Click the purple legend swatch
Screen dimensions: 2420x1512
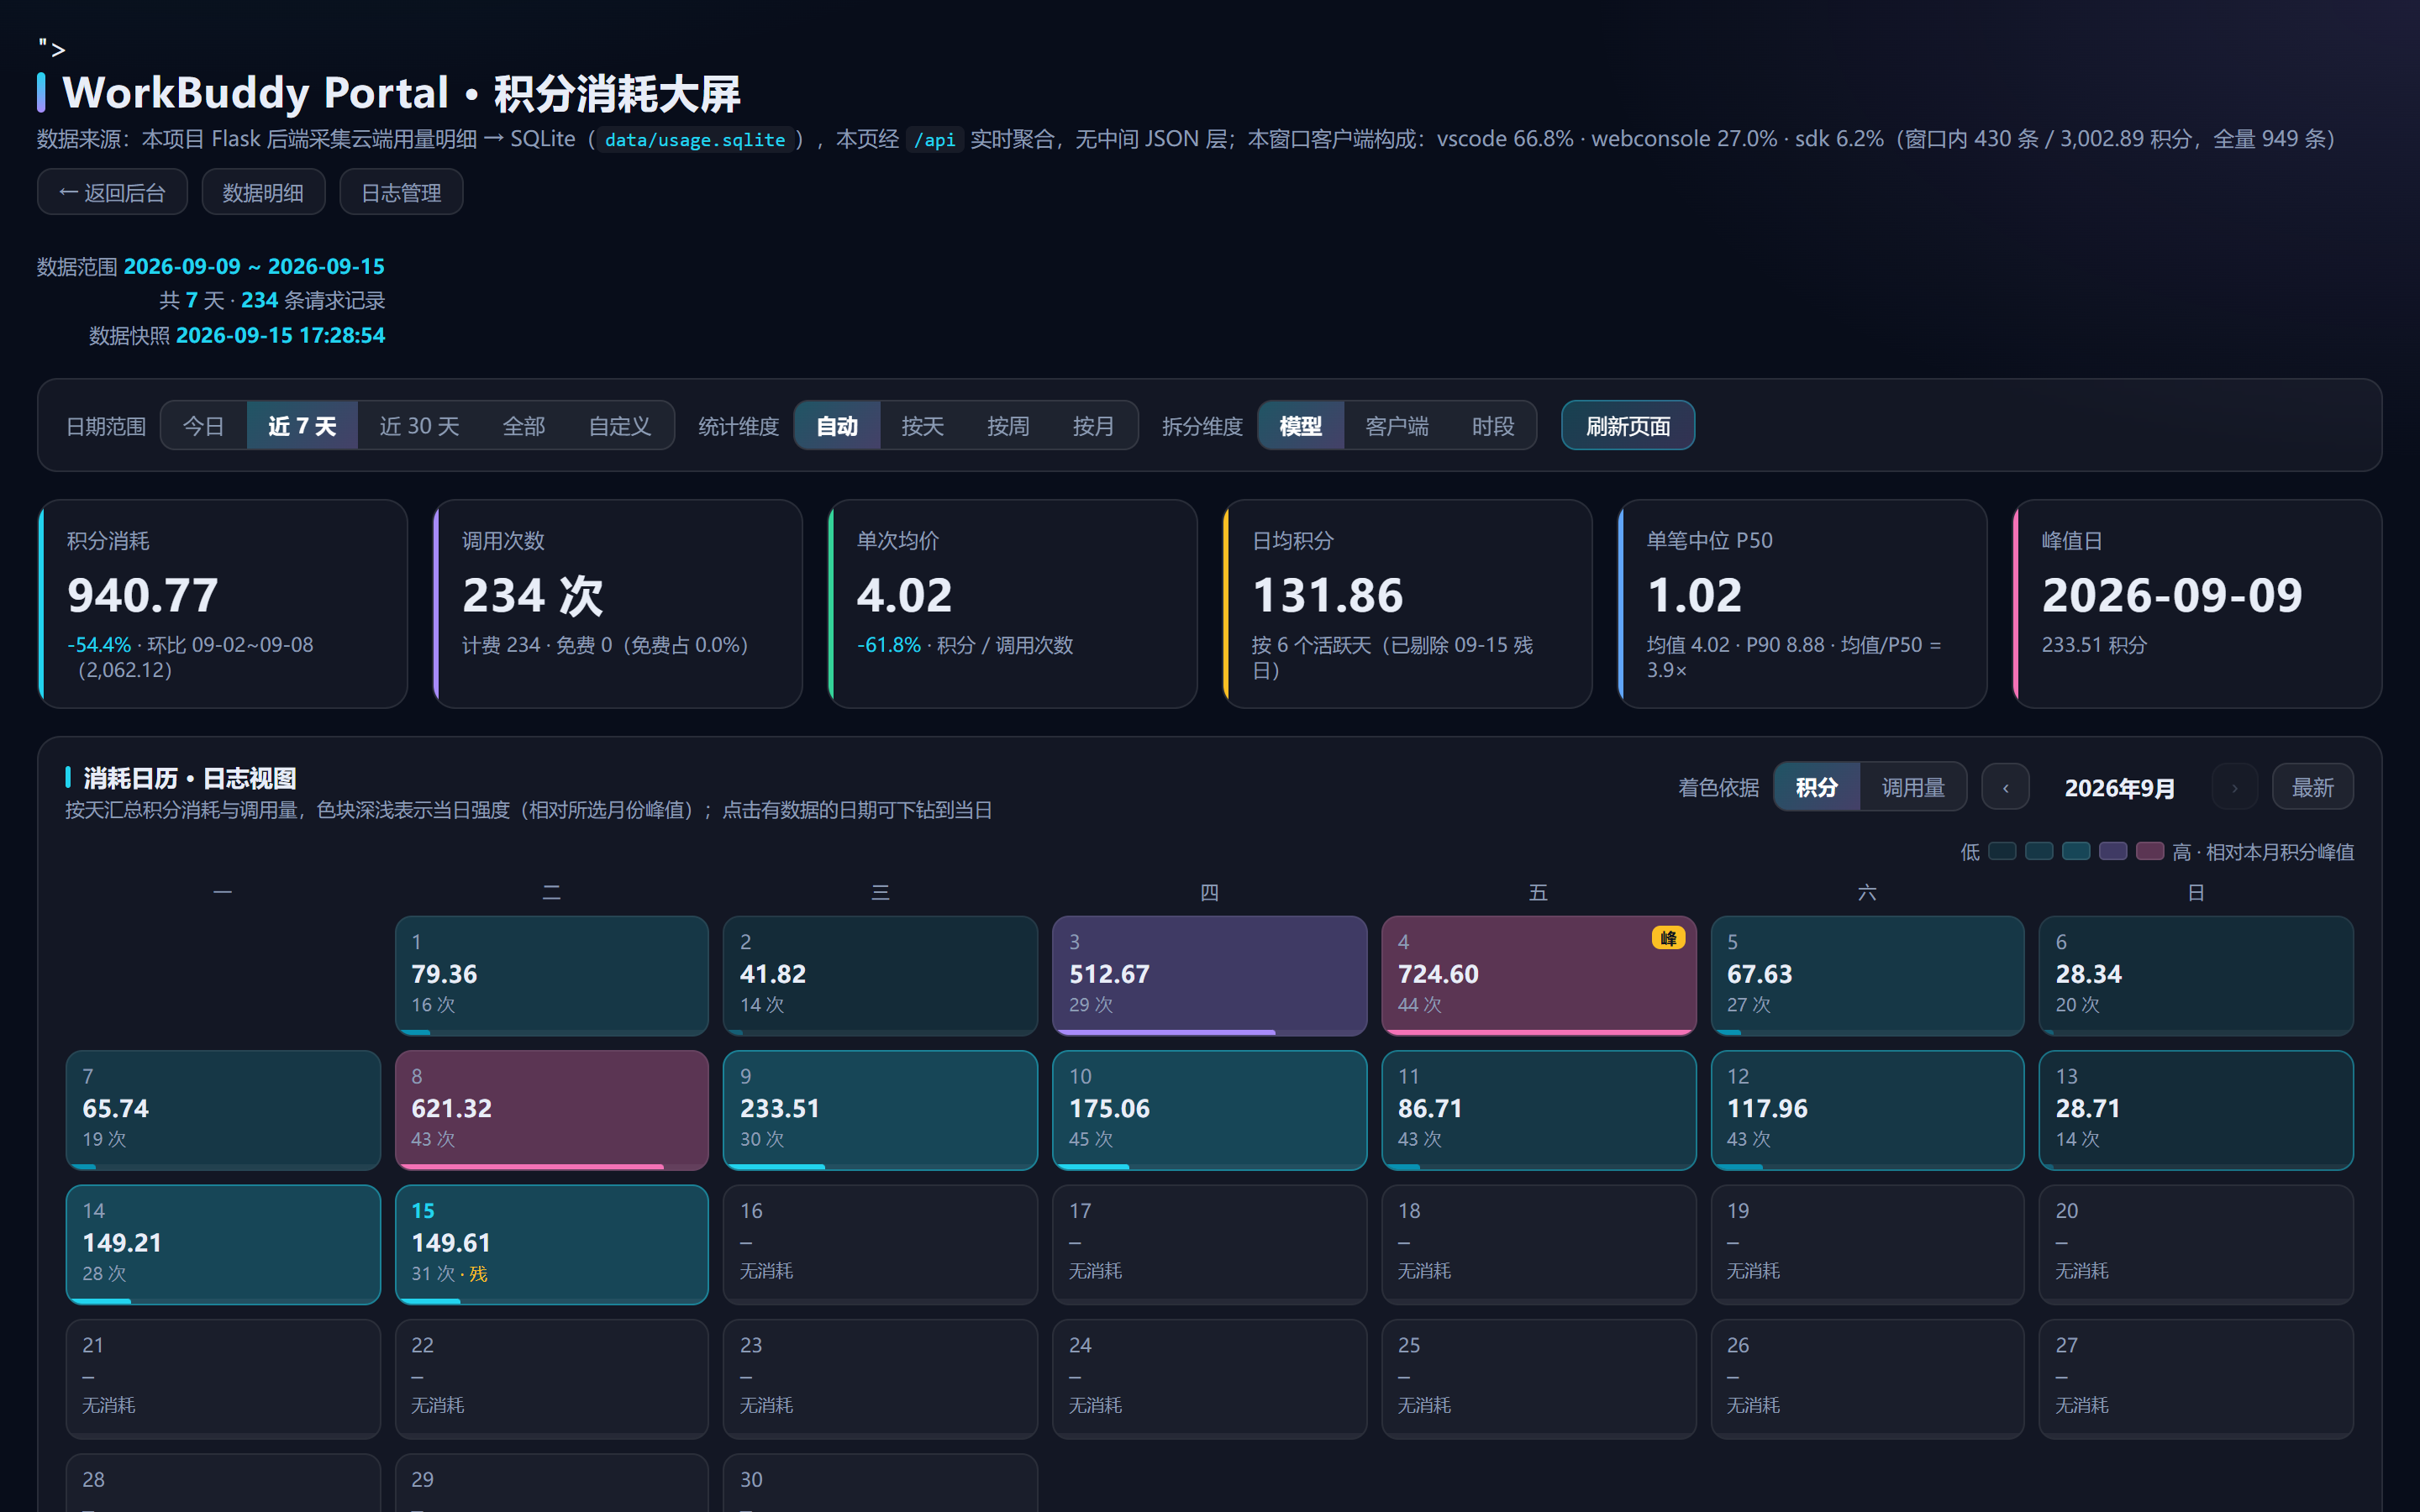click(2113, 851)
